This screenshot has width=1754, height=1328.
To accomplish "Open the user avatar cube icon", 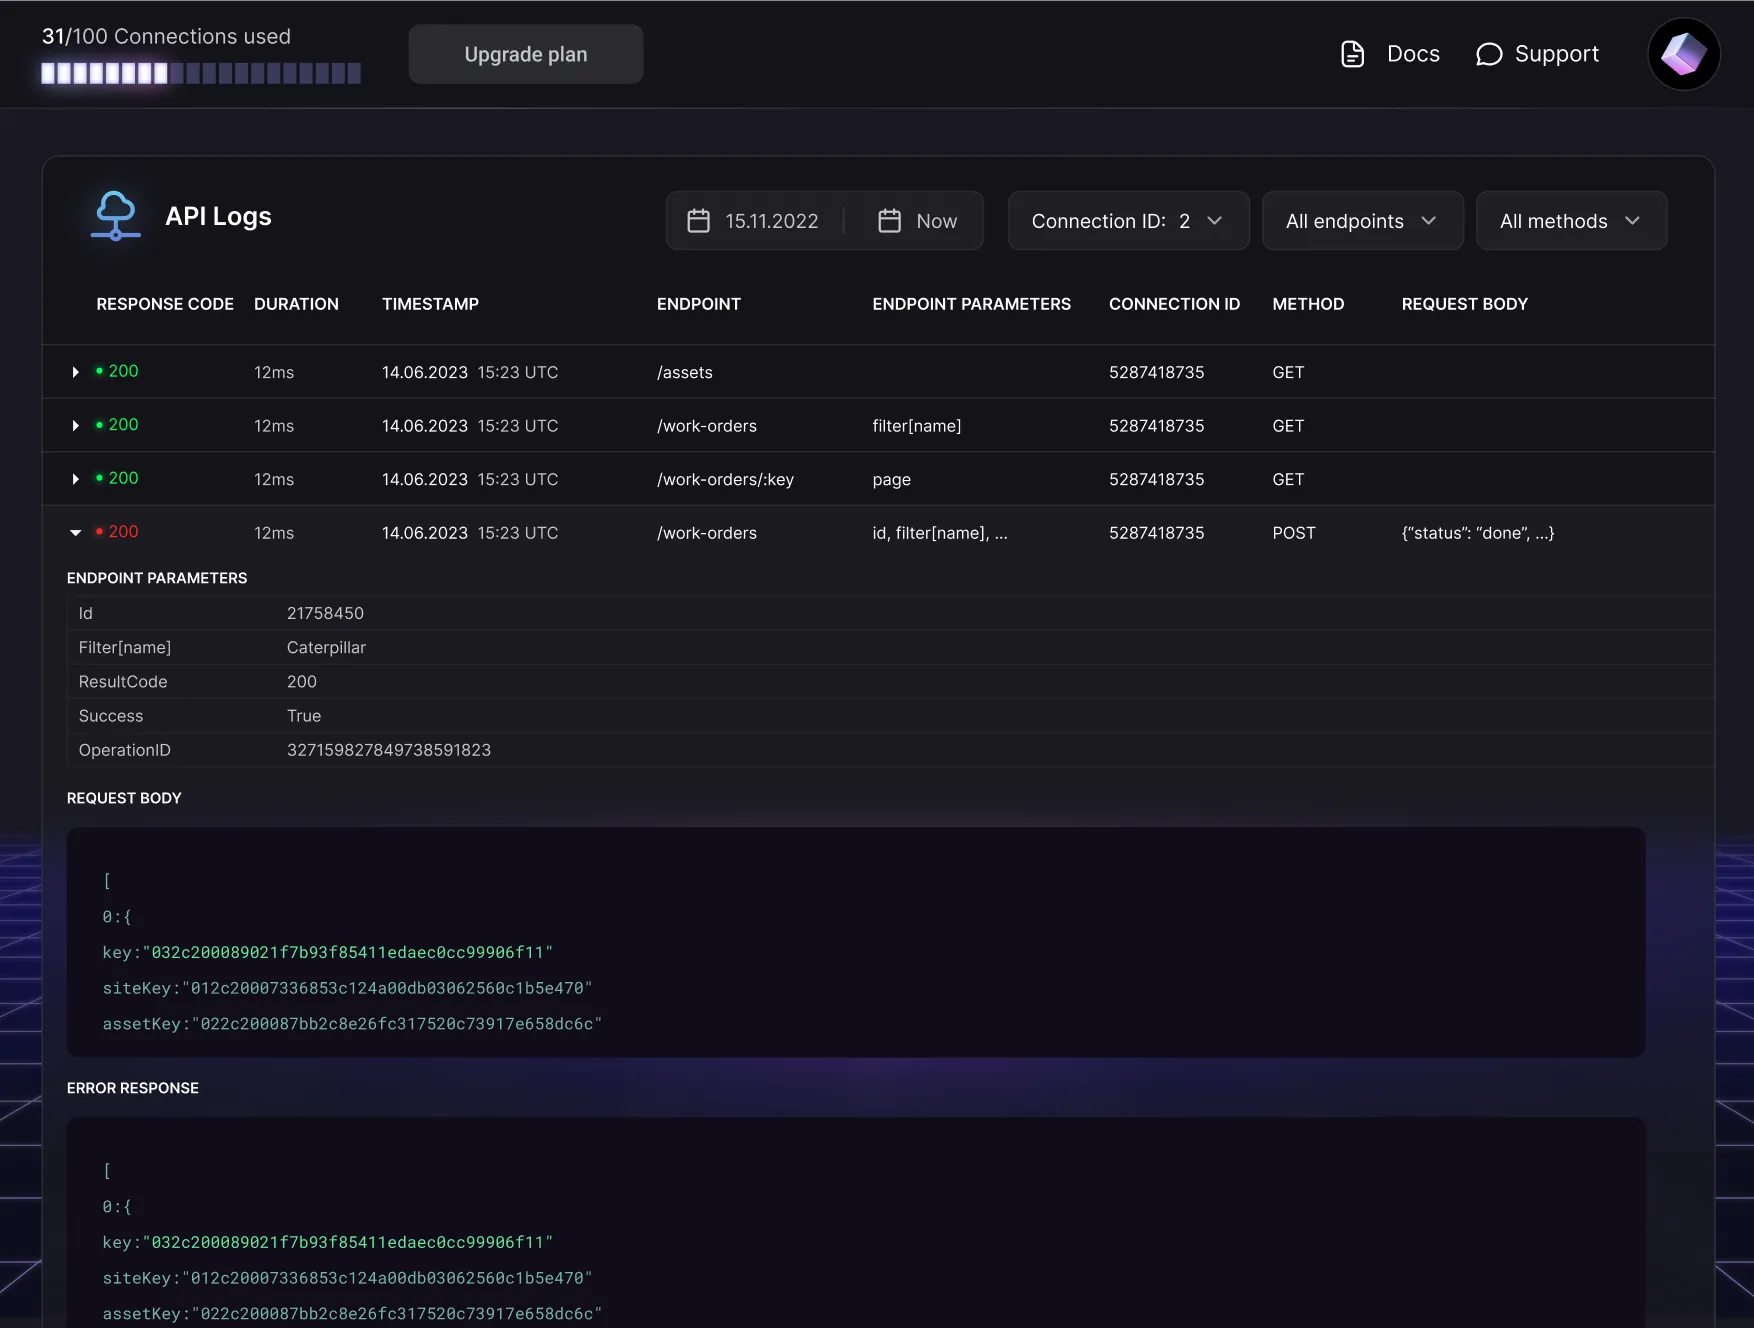I will [x=1684, y=54].
